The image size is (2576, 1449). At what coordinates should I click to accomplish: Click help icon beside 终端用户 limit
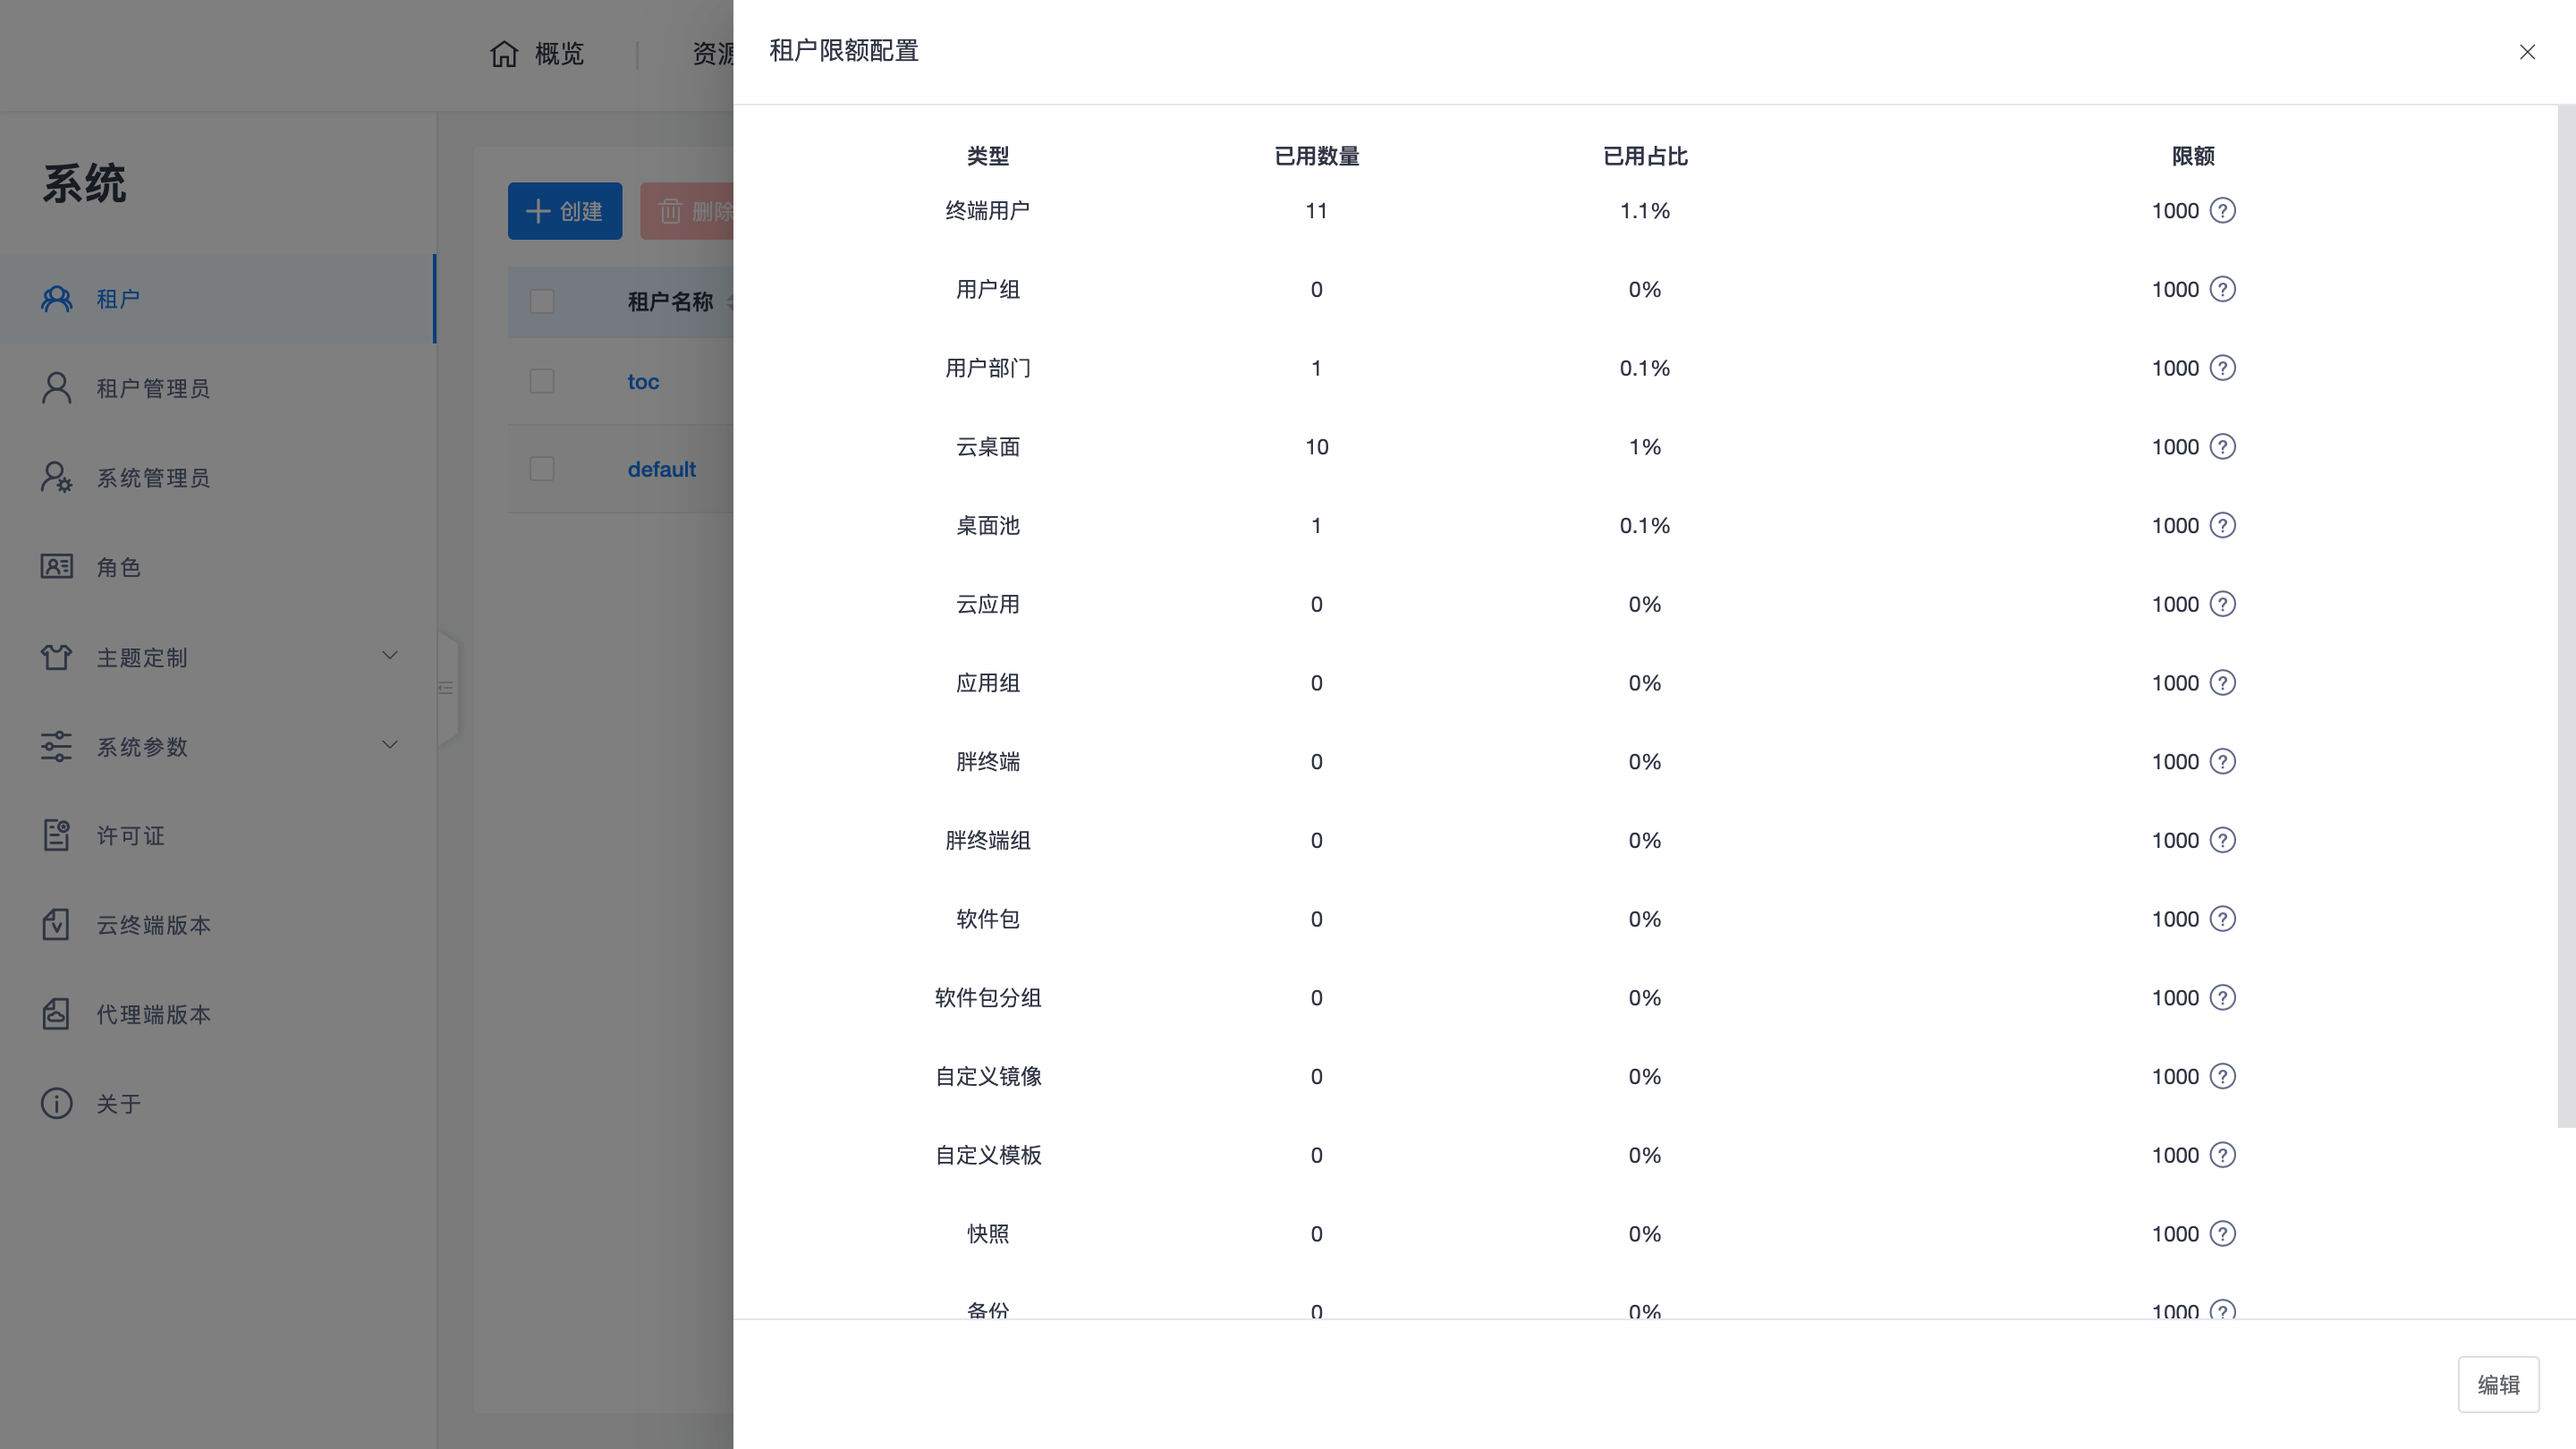[x=2222, y=211]
